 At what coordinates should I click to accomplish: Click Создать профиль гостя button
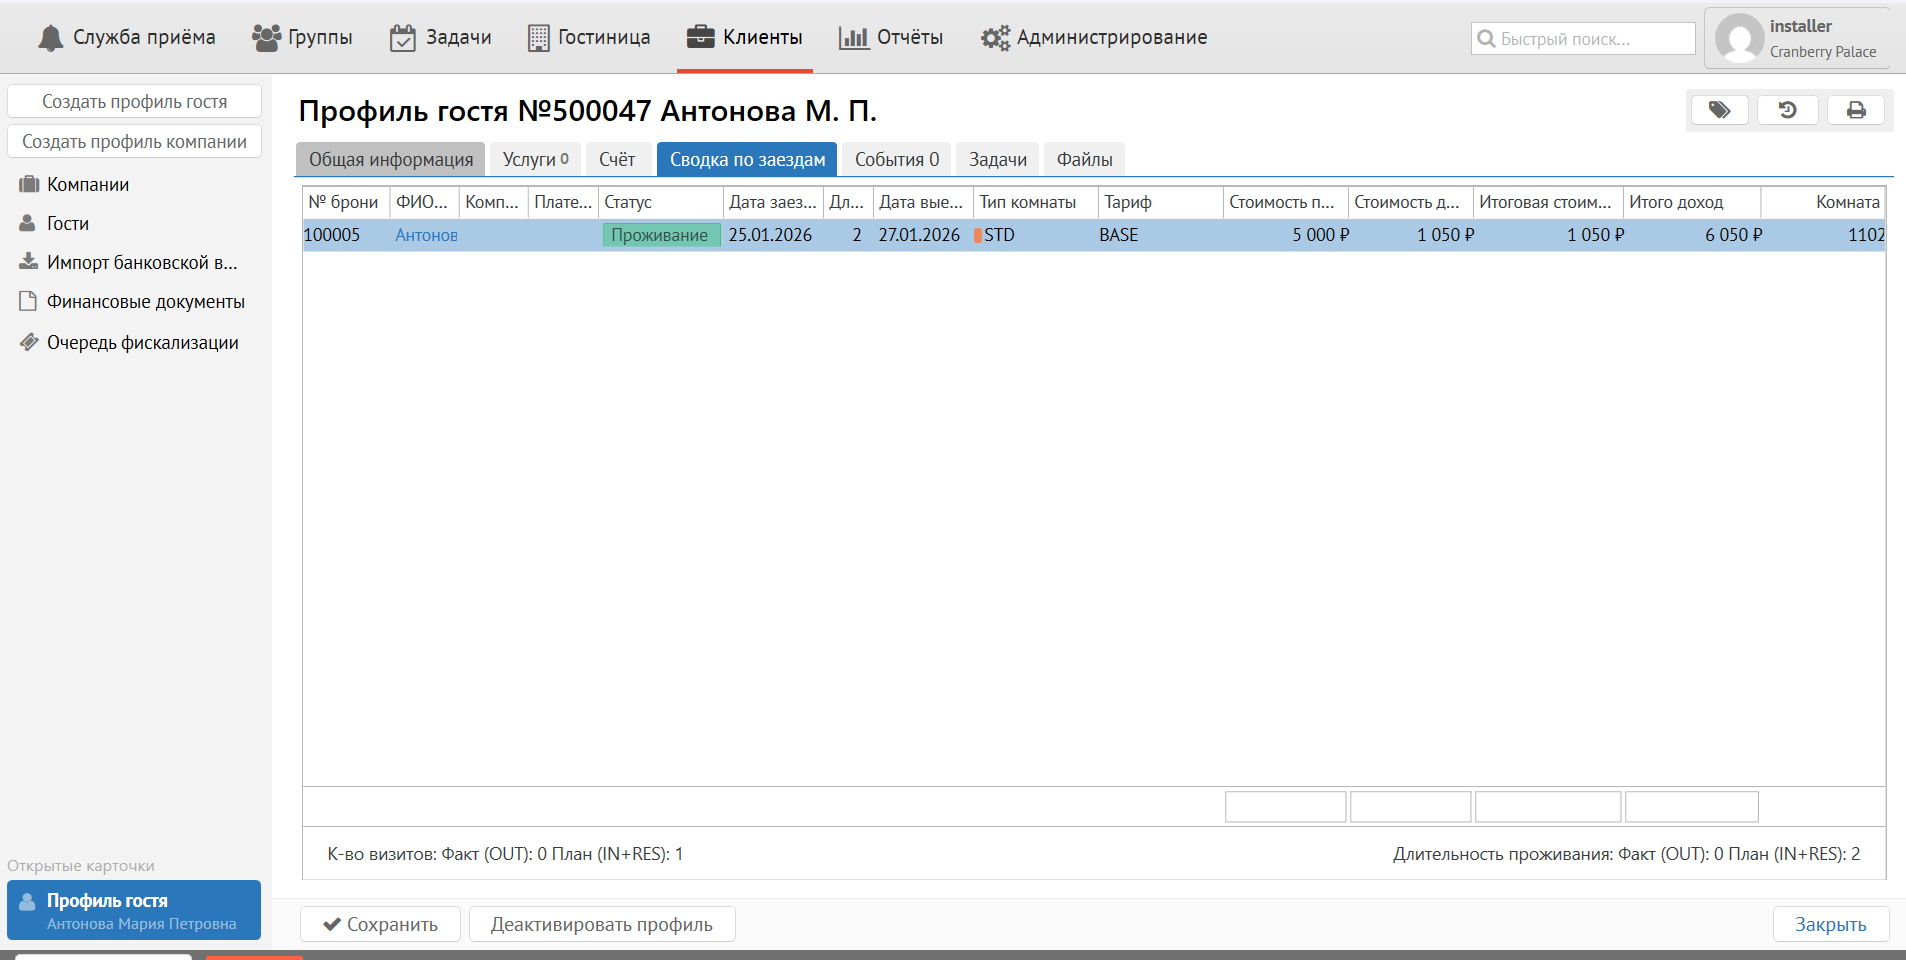[135, 101]
